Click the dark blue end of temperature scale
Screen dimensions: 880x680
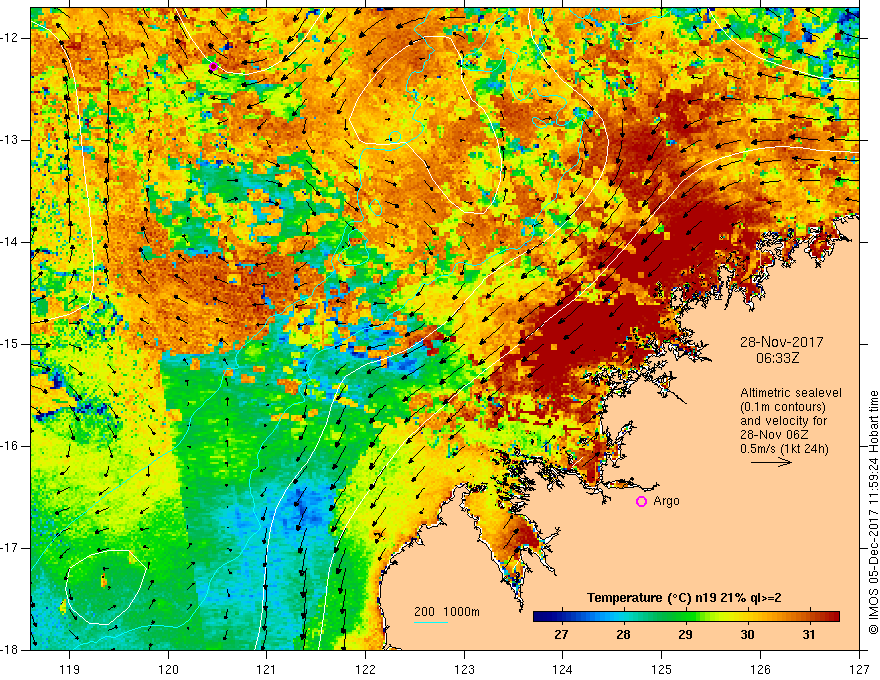pos(540,617)
